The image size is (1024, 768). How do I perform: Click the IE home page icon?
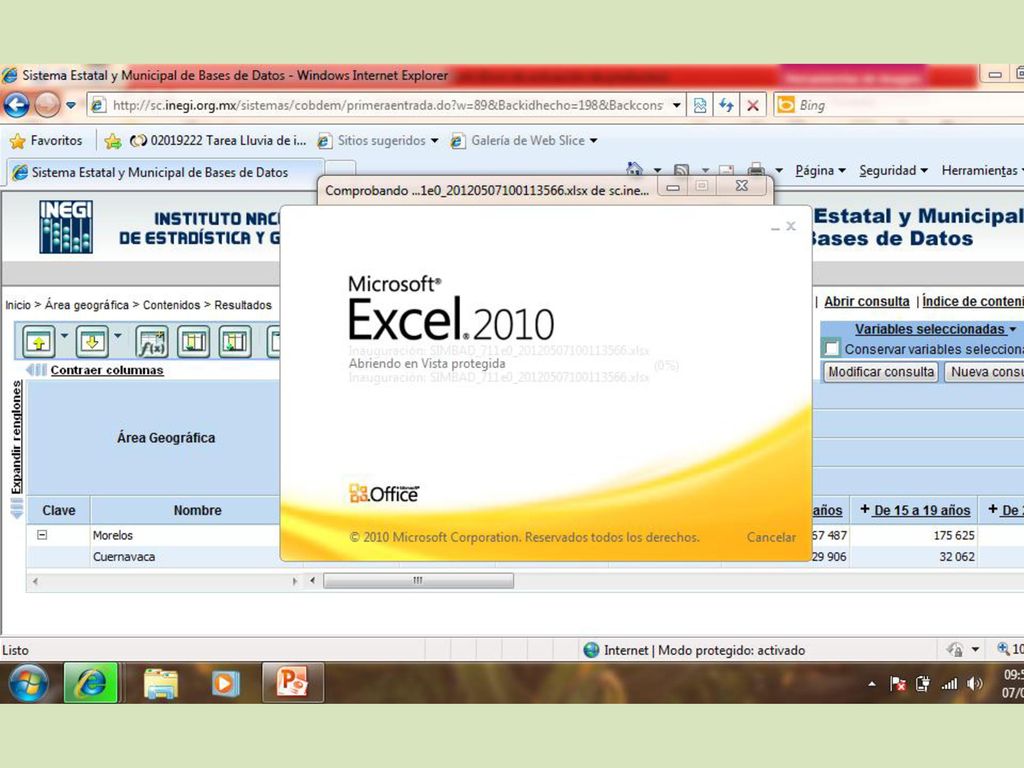point(634,170)
